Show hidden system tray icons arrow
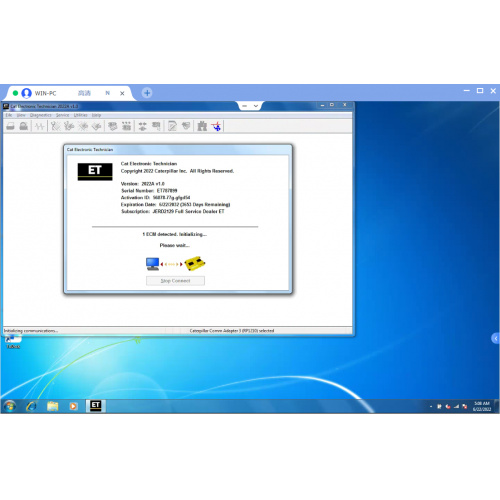 click(x=431, y=406)
